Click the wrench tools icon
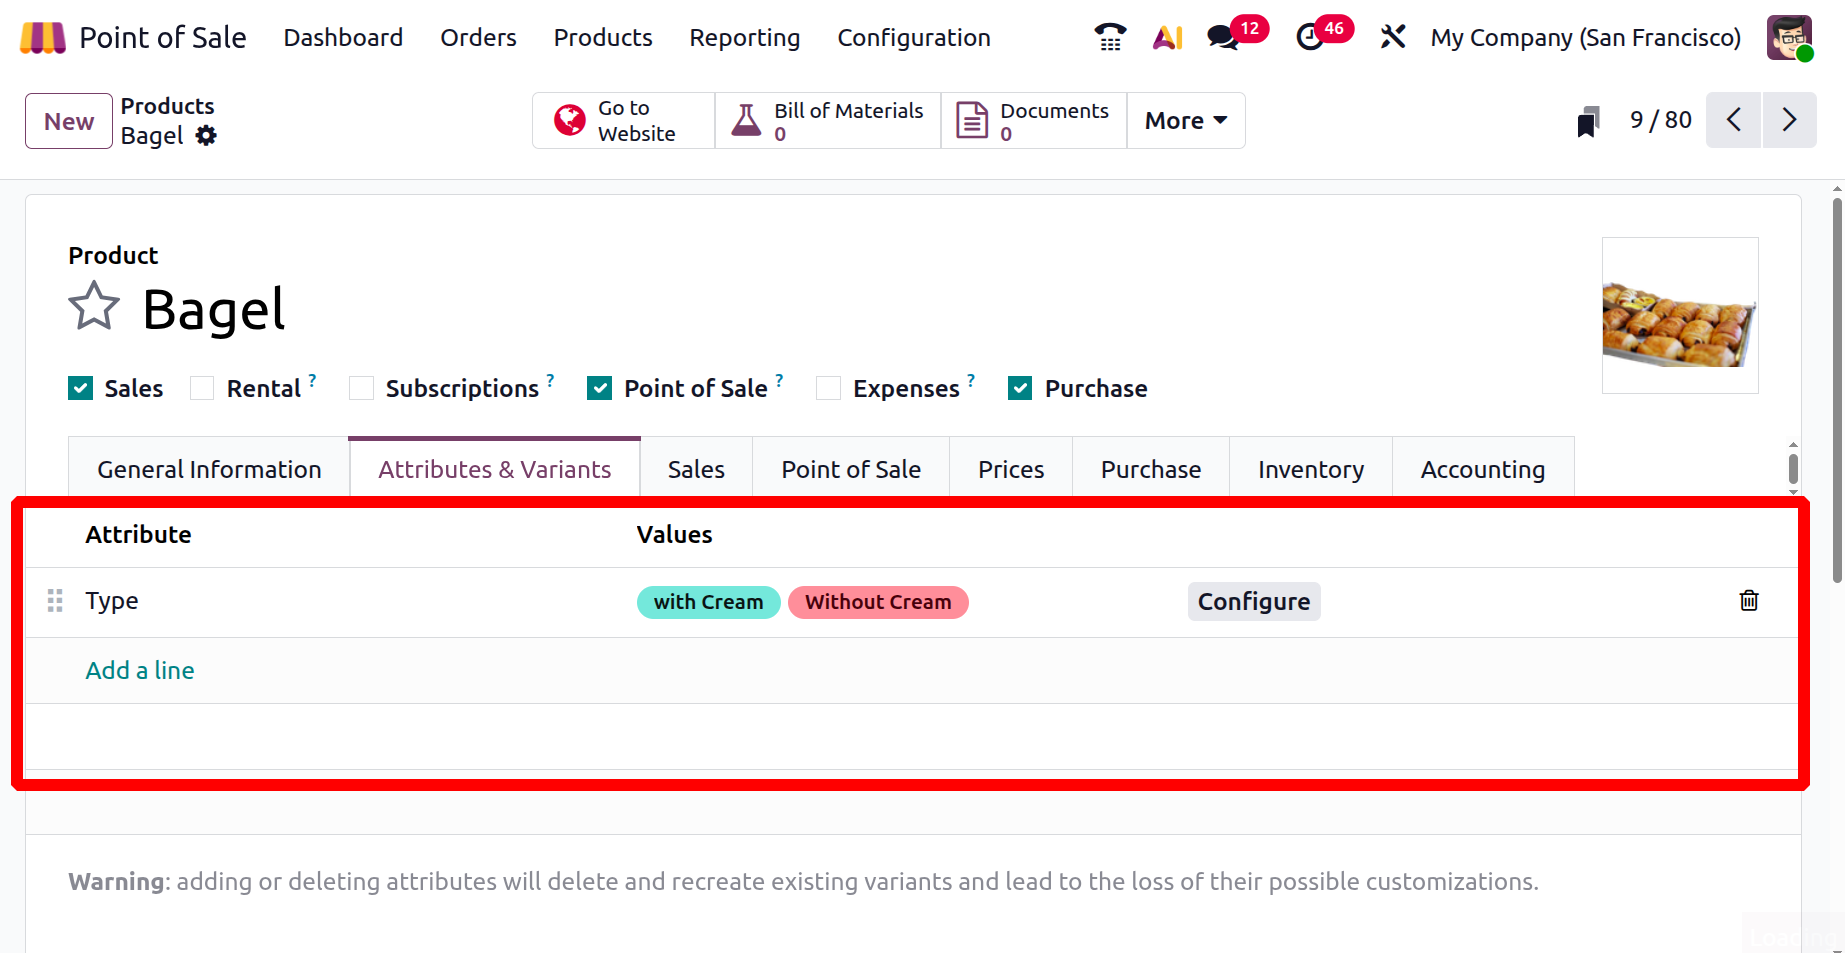 tap(1392, 38)
